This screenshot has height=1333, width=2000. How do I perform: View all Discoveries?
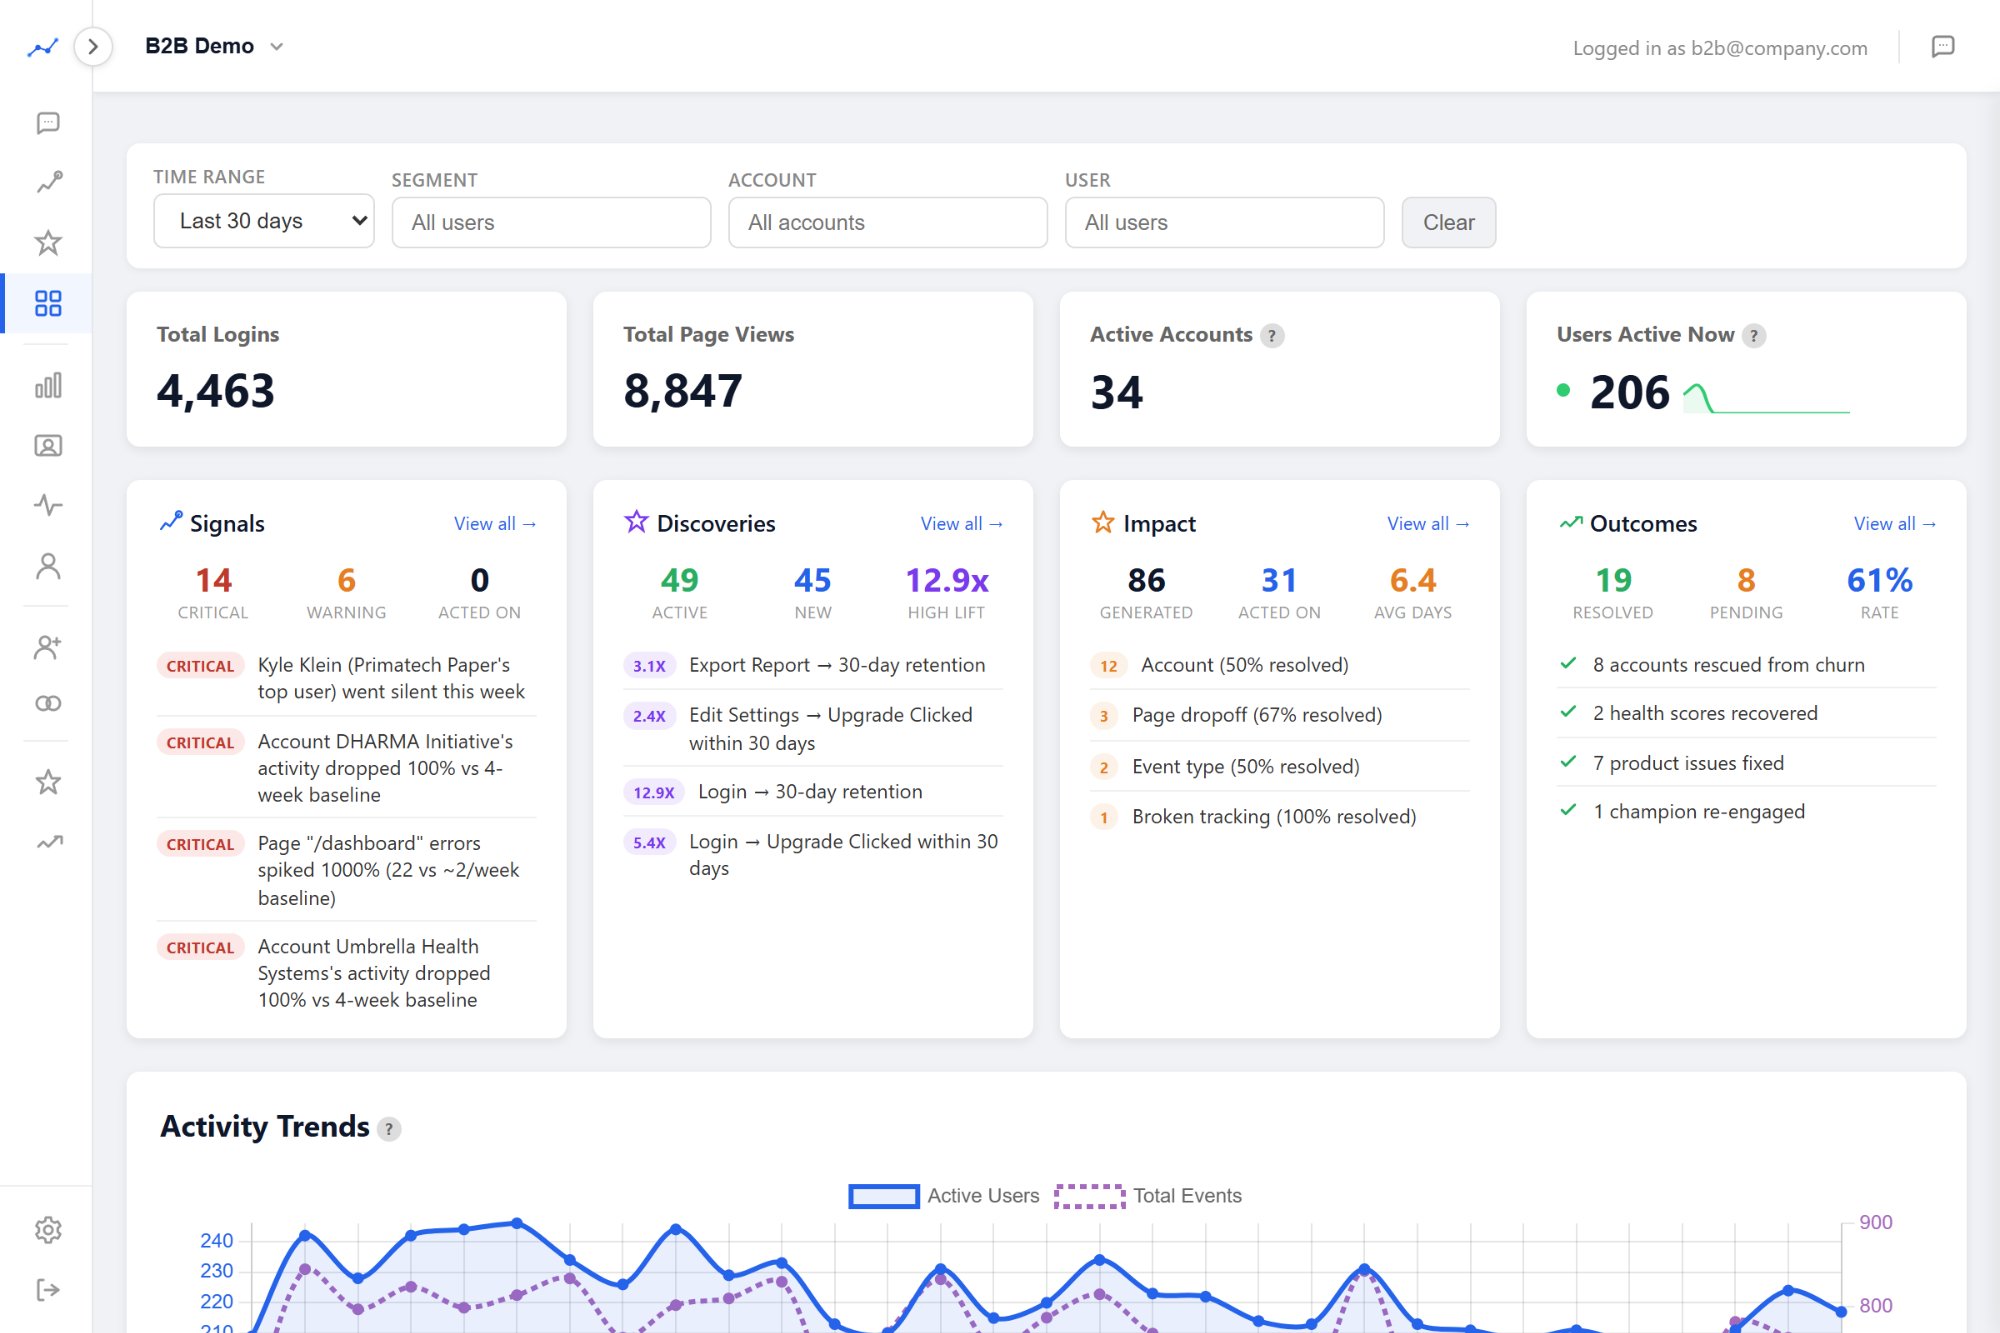click(960, 523)
